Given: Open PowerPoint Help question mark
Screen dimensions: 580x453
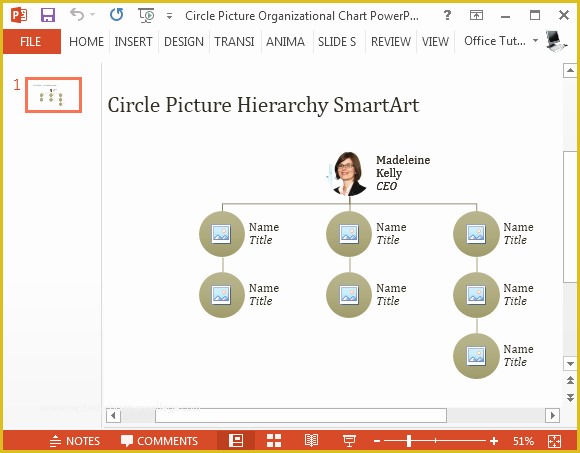Looking at the screenshot, I should coord(447,16).
